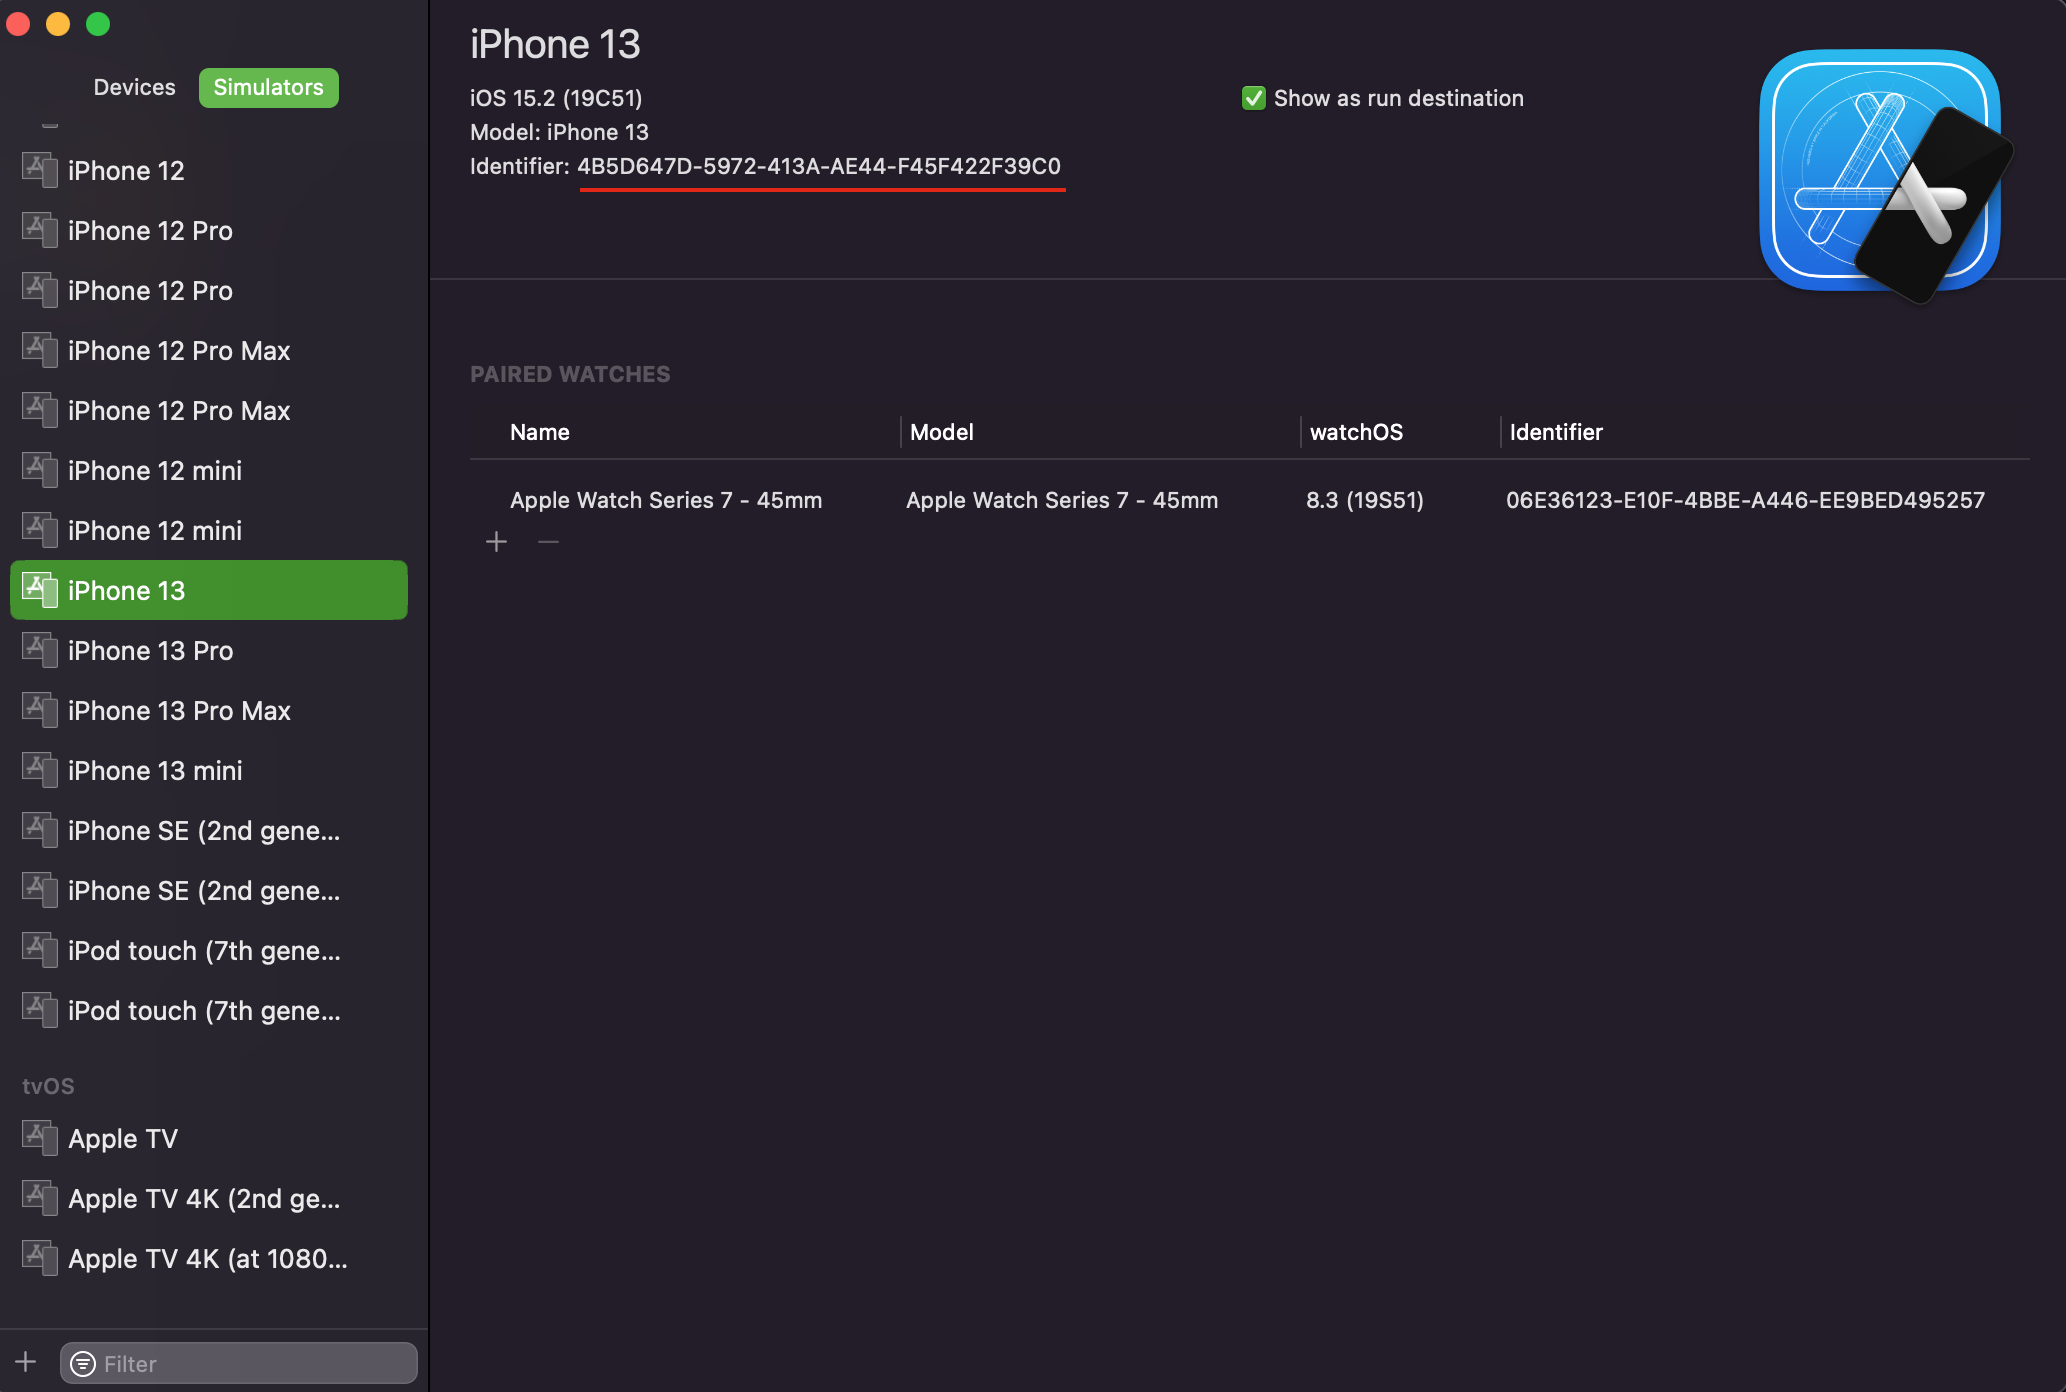The image size is (2066, 1392).
Task: Switch to the Devices tab
Action: [134, 88]
